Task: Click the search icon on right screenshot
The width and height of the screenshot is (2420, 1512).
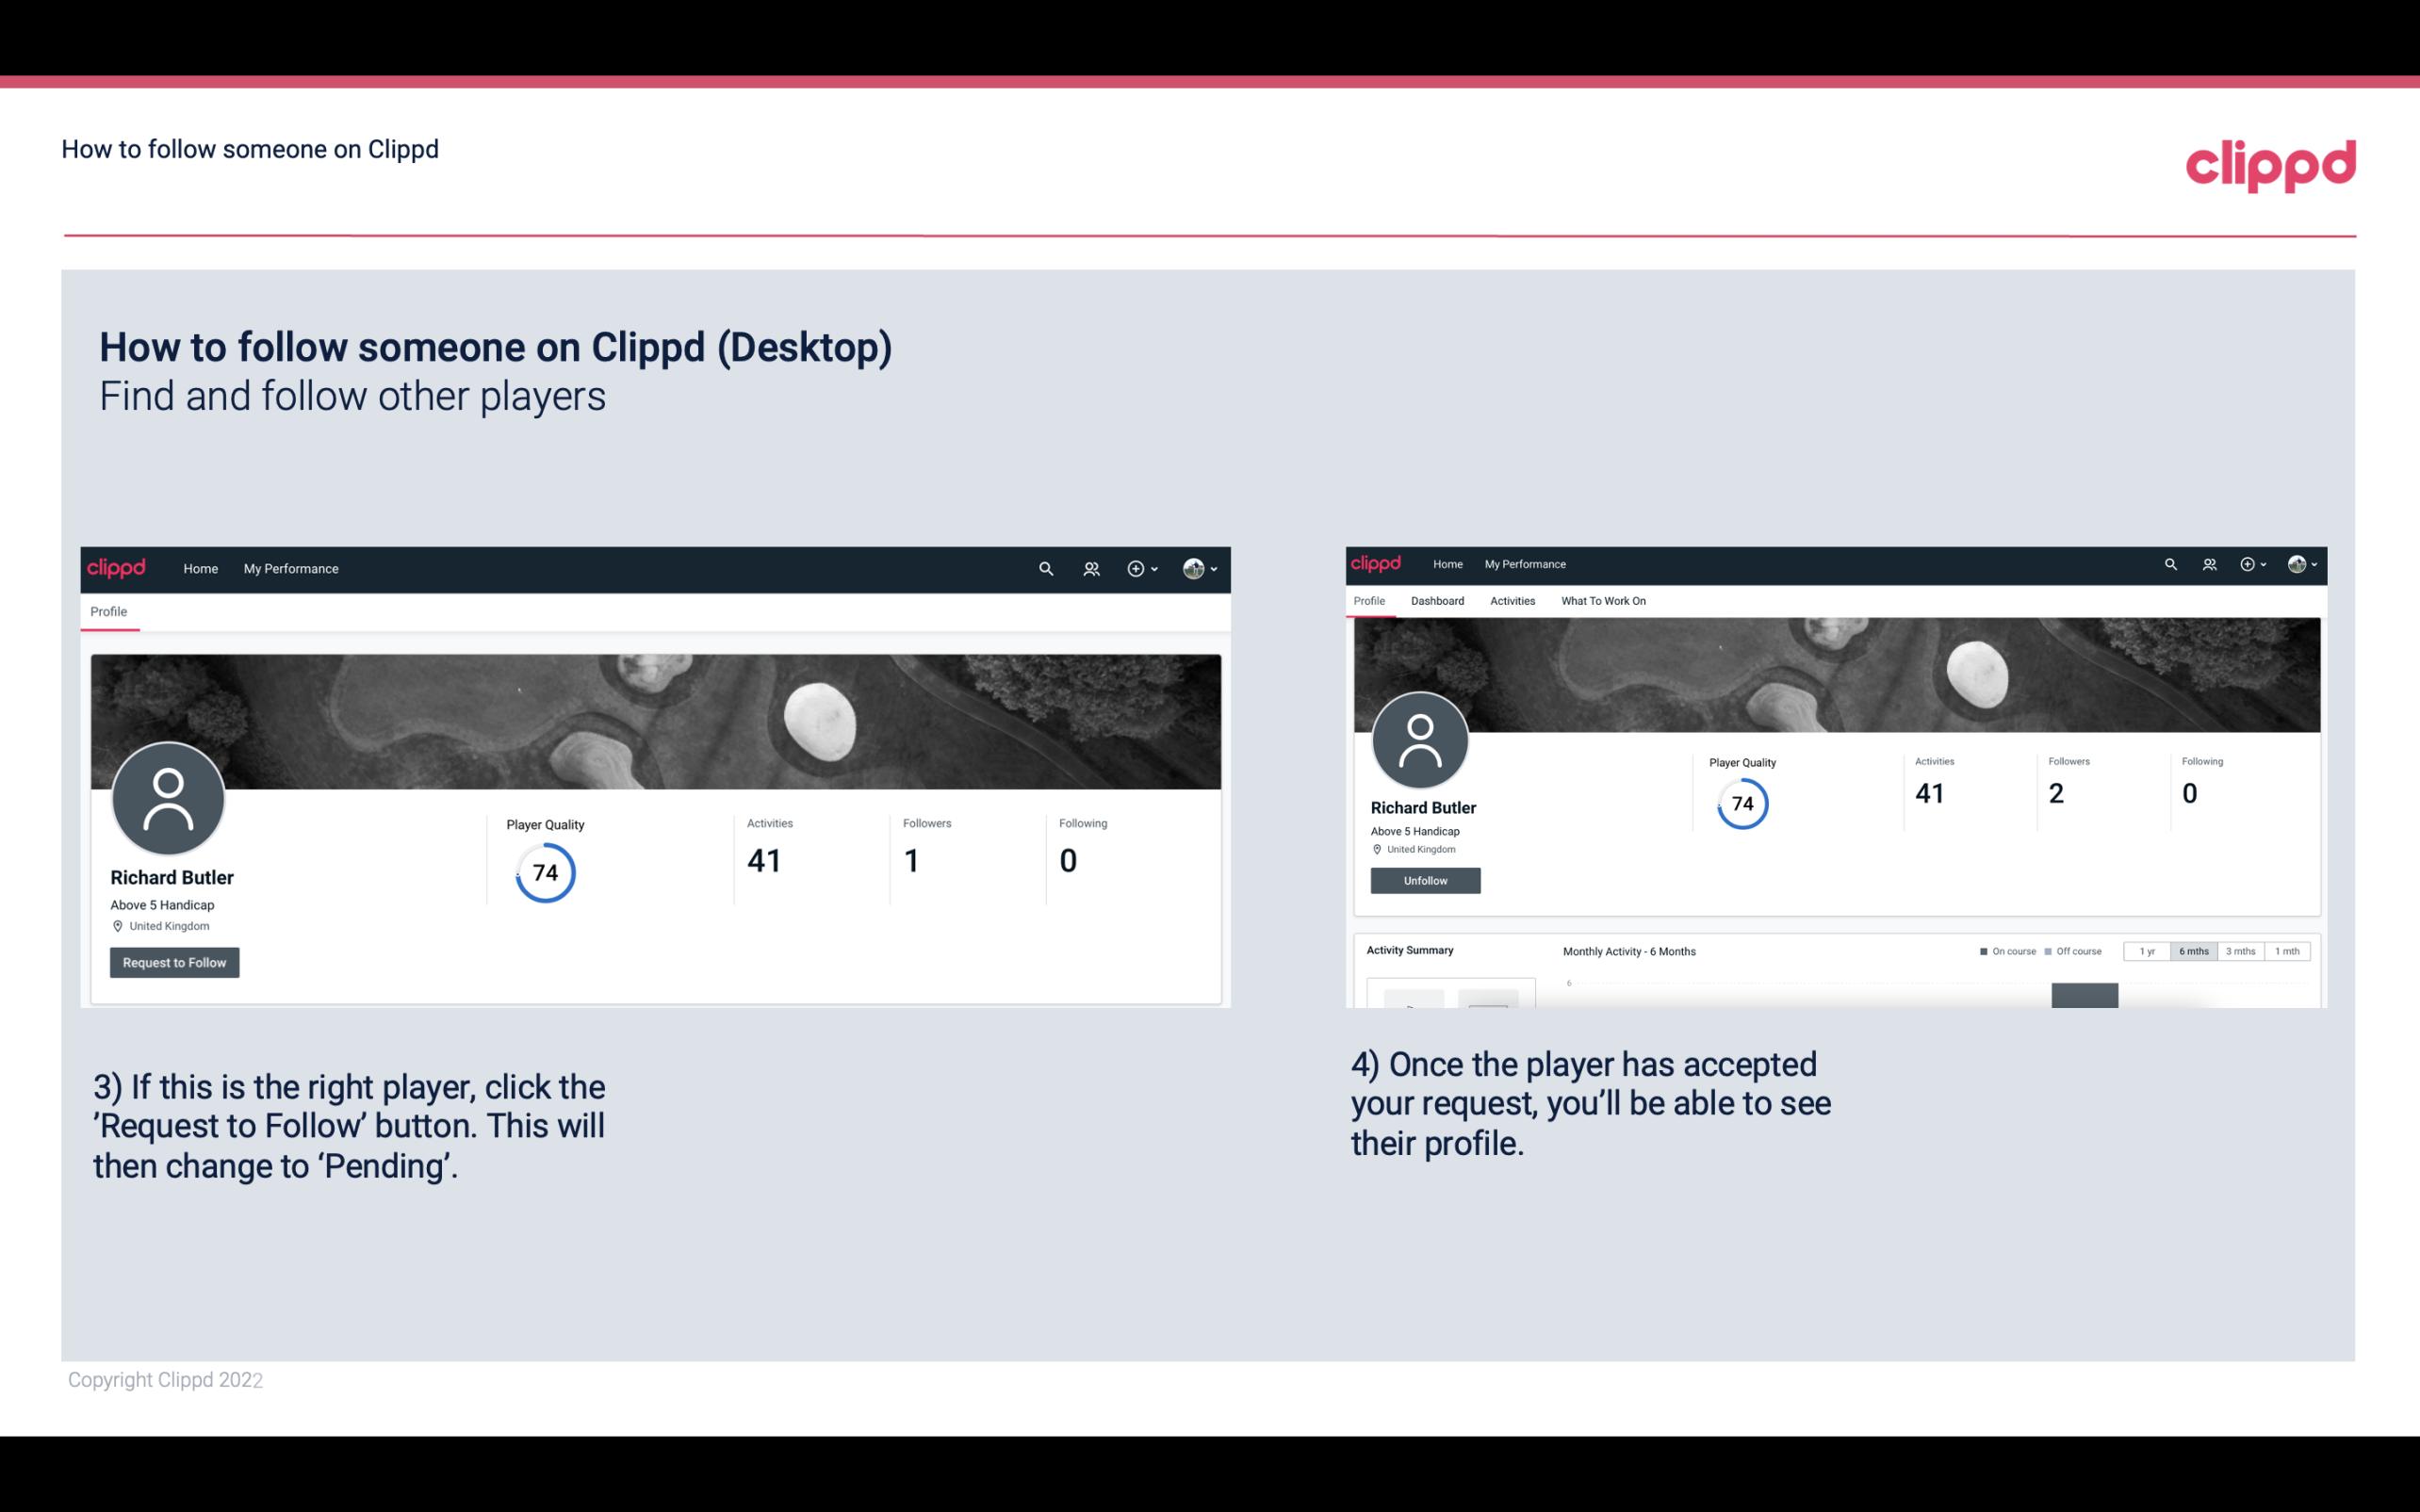Action: (x=2171, y=562)
